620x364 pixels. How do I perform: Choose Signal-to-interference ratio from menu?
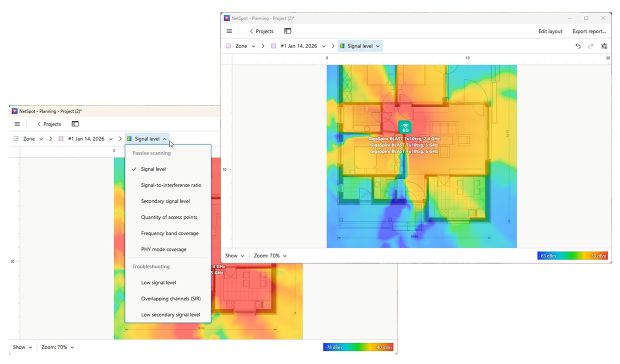coord(168,185)
